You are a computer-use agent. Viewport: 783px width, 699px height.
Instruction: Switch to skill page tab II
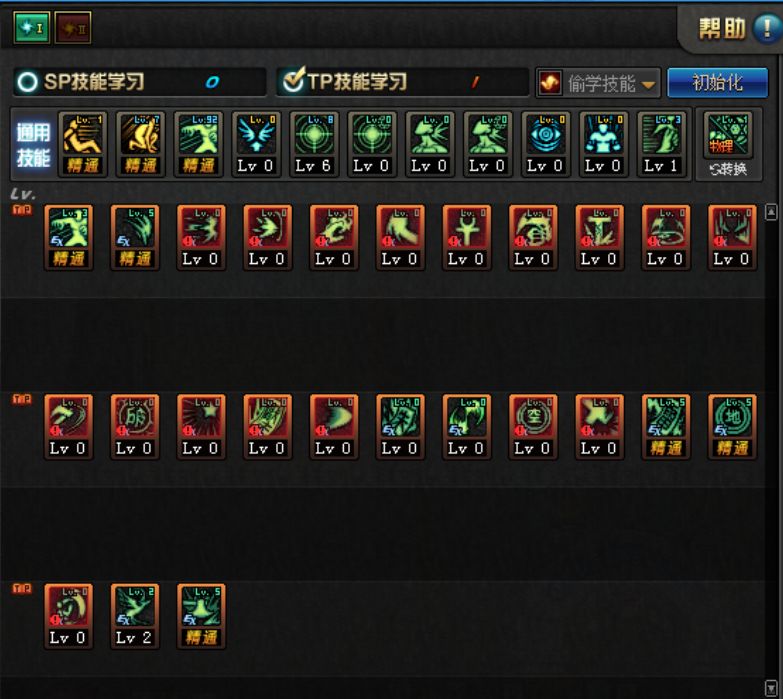[72, 28]
